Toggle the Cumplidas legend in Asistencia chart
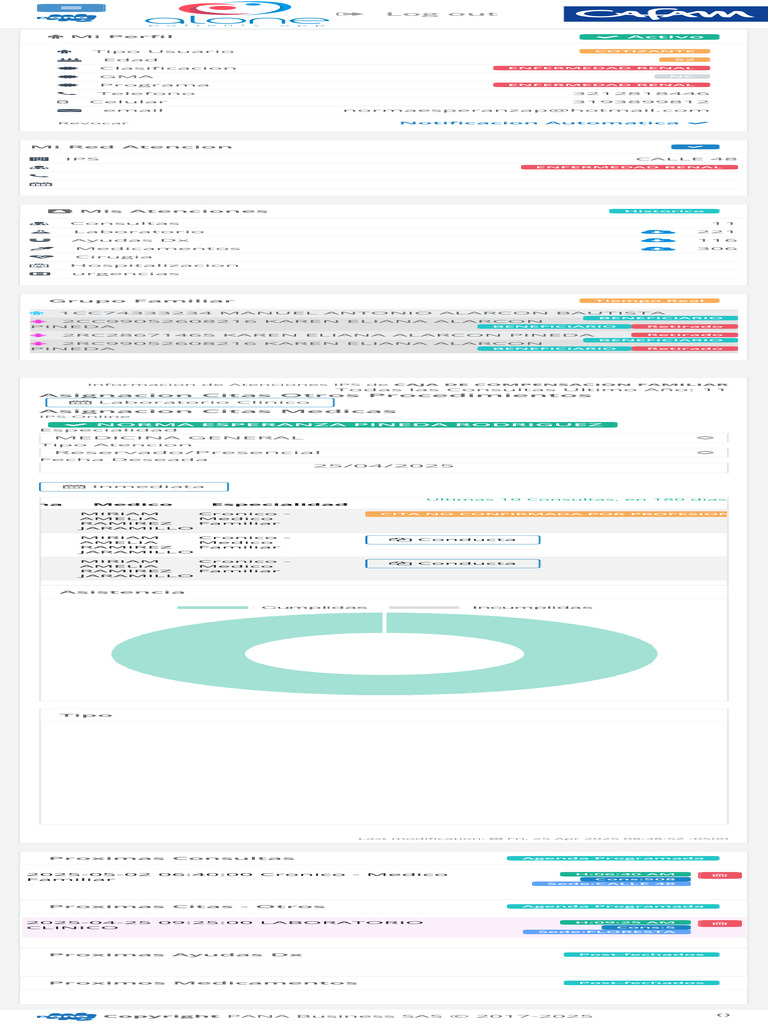This screenshot has width=768, height=1024. coord(271,607)
